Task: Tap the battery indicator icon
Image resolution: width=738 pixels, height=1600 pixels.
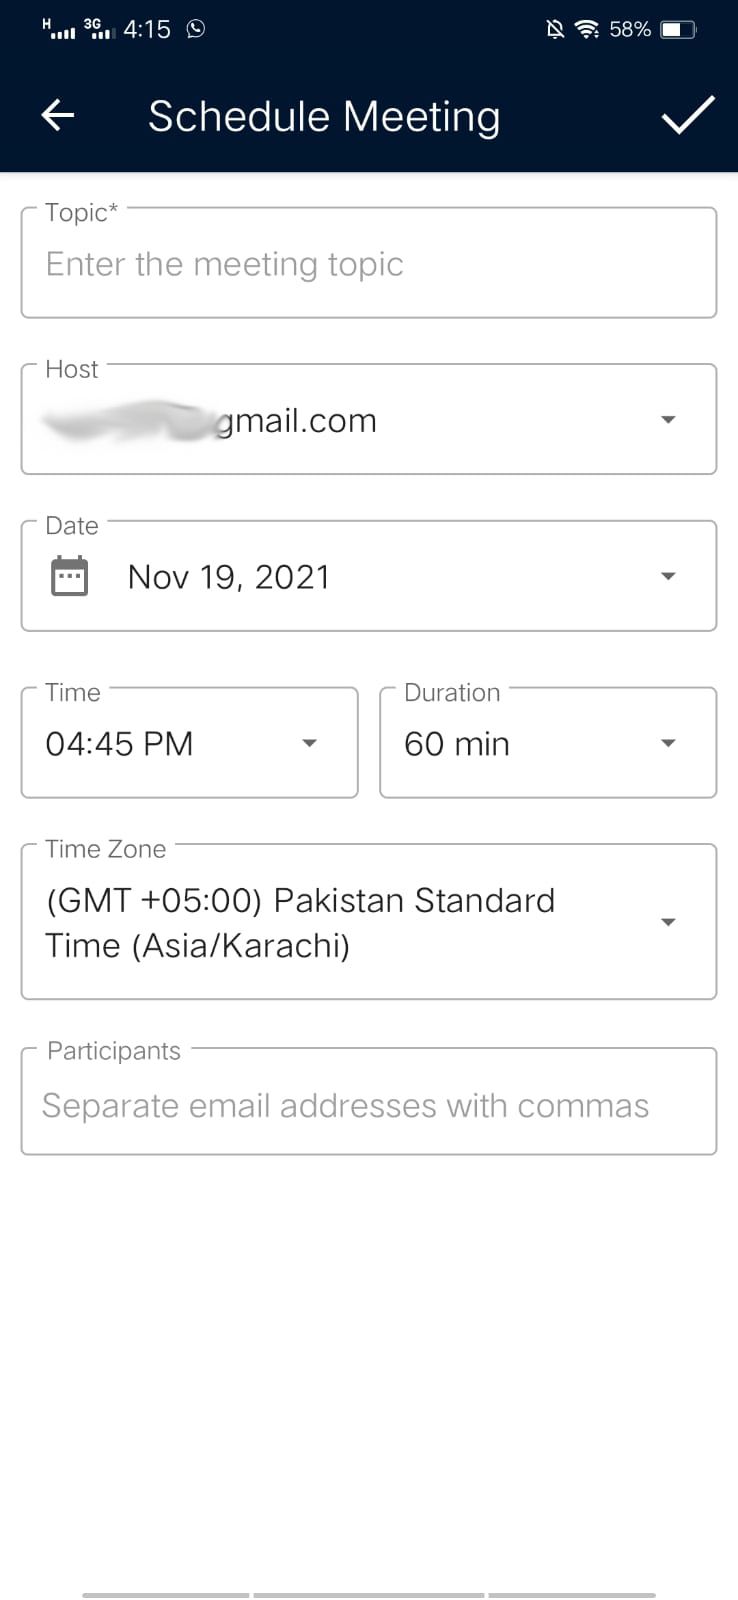Action: (678, 29)
